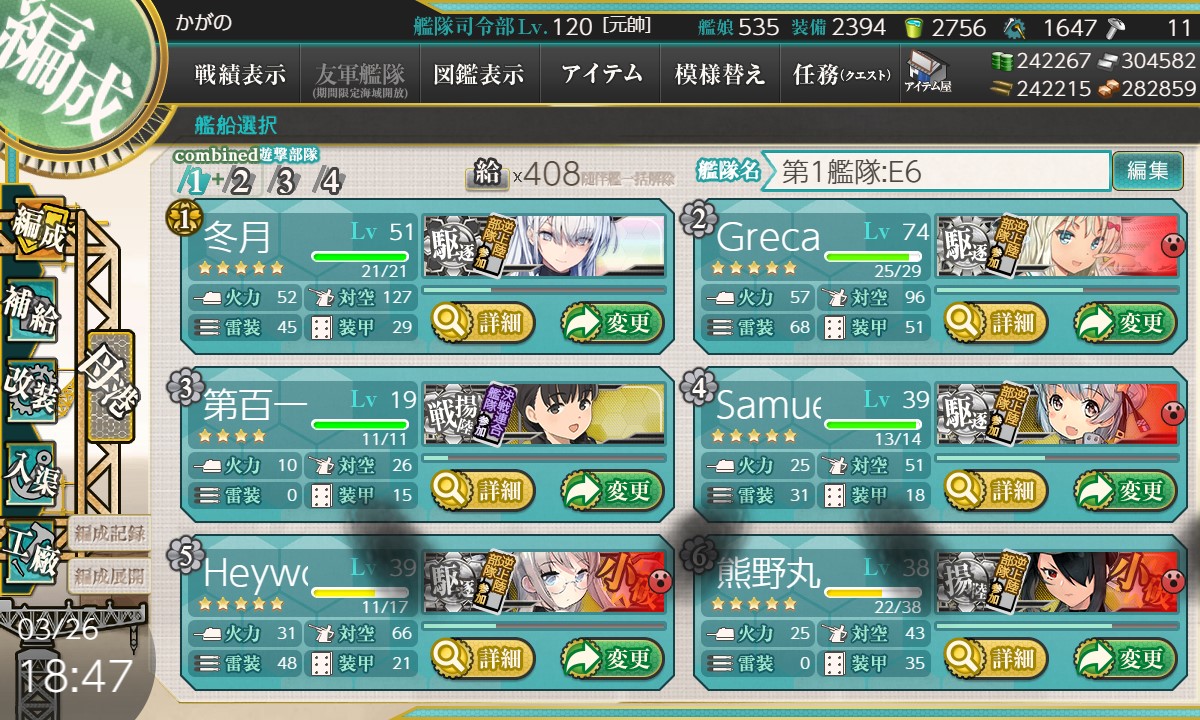Open the 戦績表示 menu

(240, 74)
